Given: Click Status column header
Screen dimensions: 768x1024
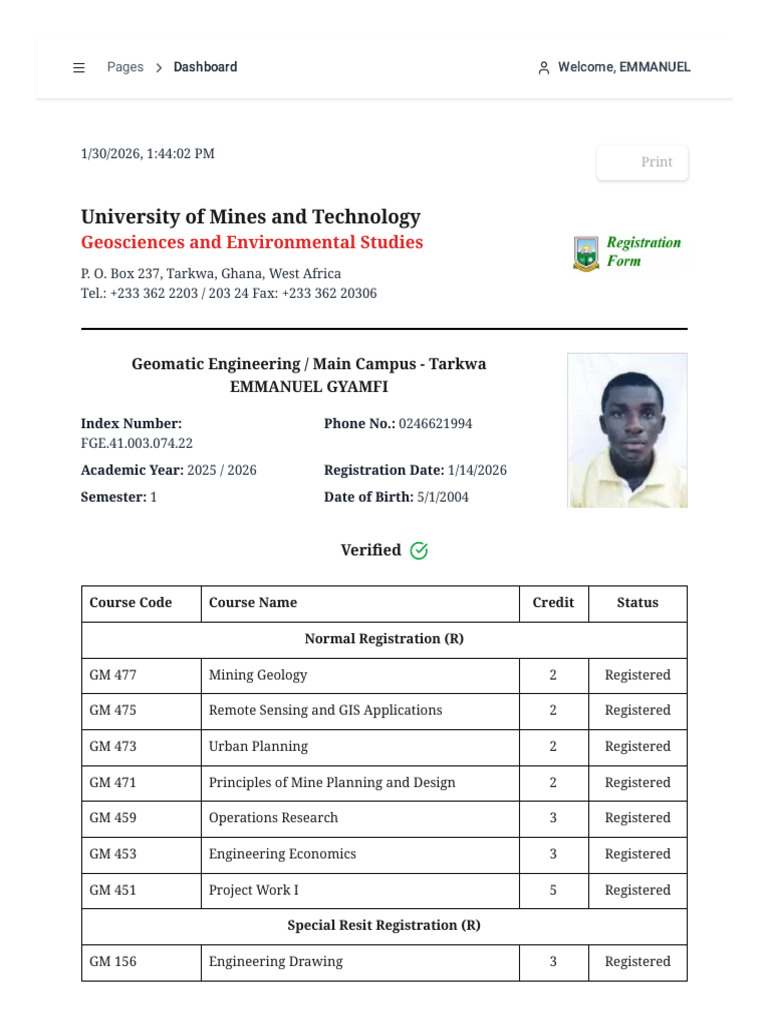Looking at the screenshot, I should click(637, 603).
